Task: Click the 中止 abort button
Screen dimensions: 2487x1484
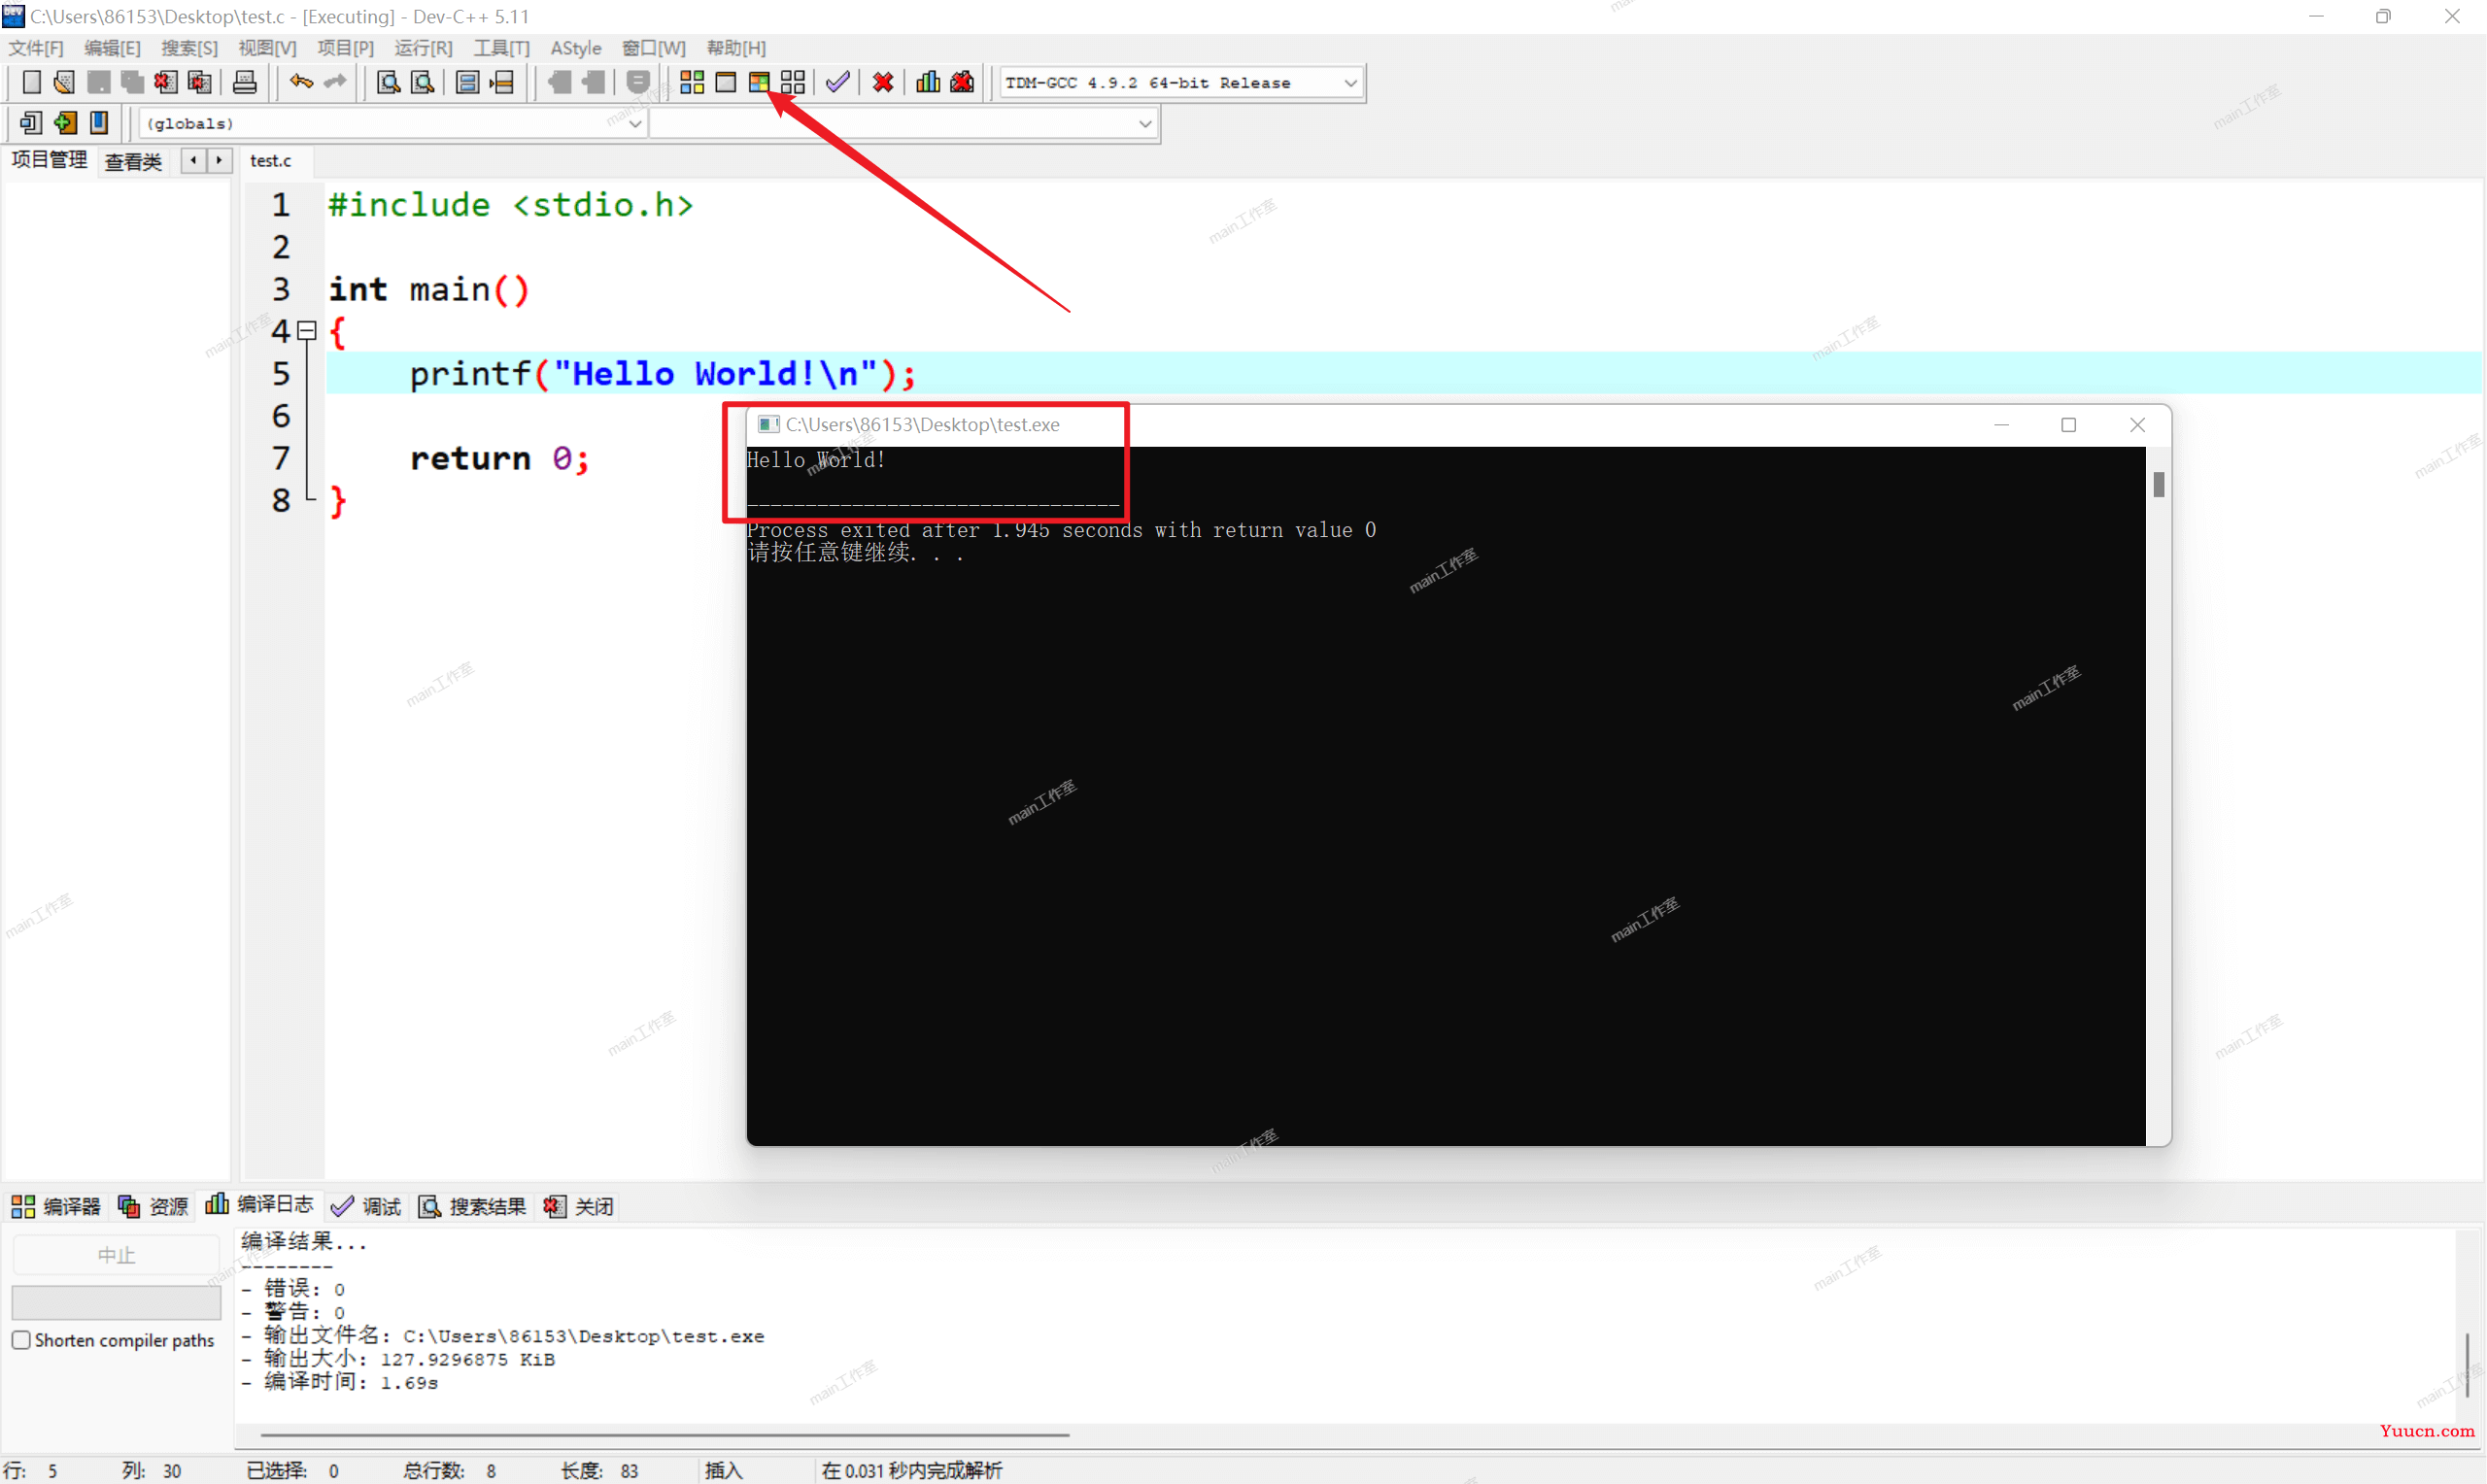Action: 116,1254
